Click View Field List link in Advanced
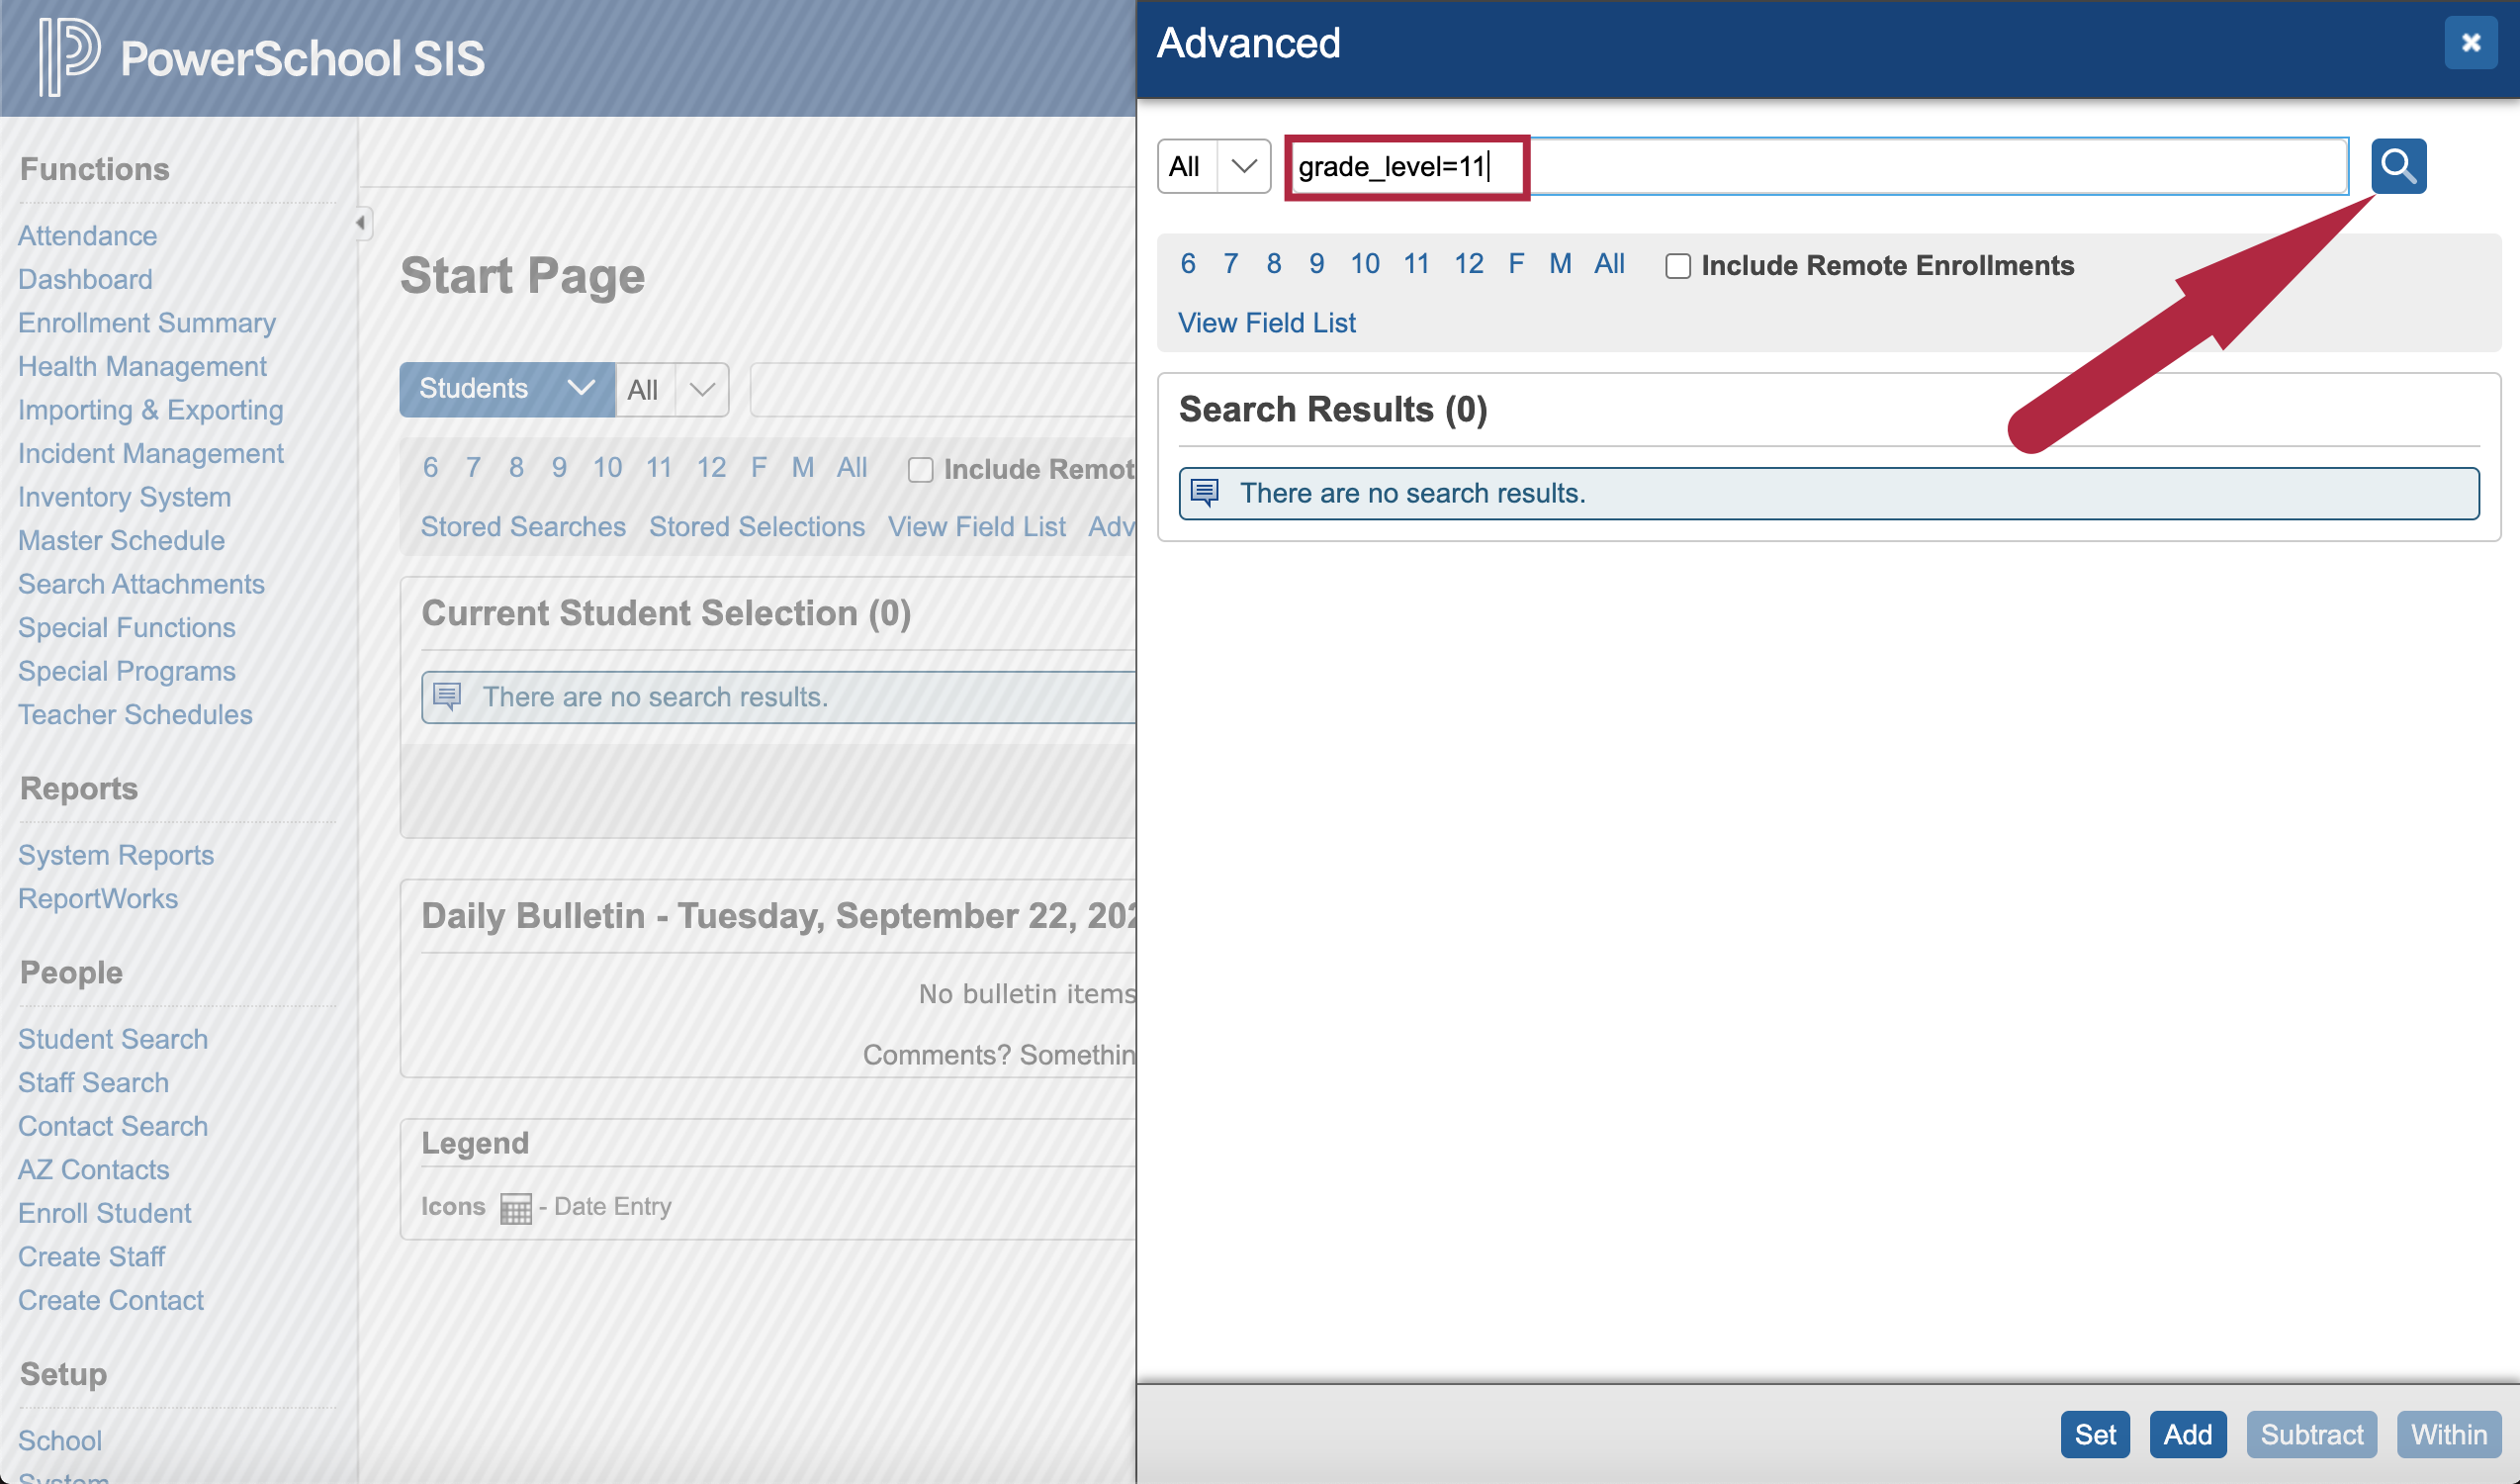This screenshot has width=2520, height=1484. [x=1268, y=322]
